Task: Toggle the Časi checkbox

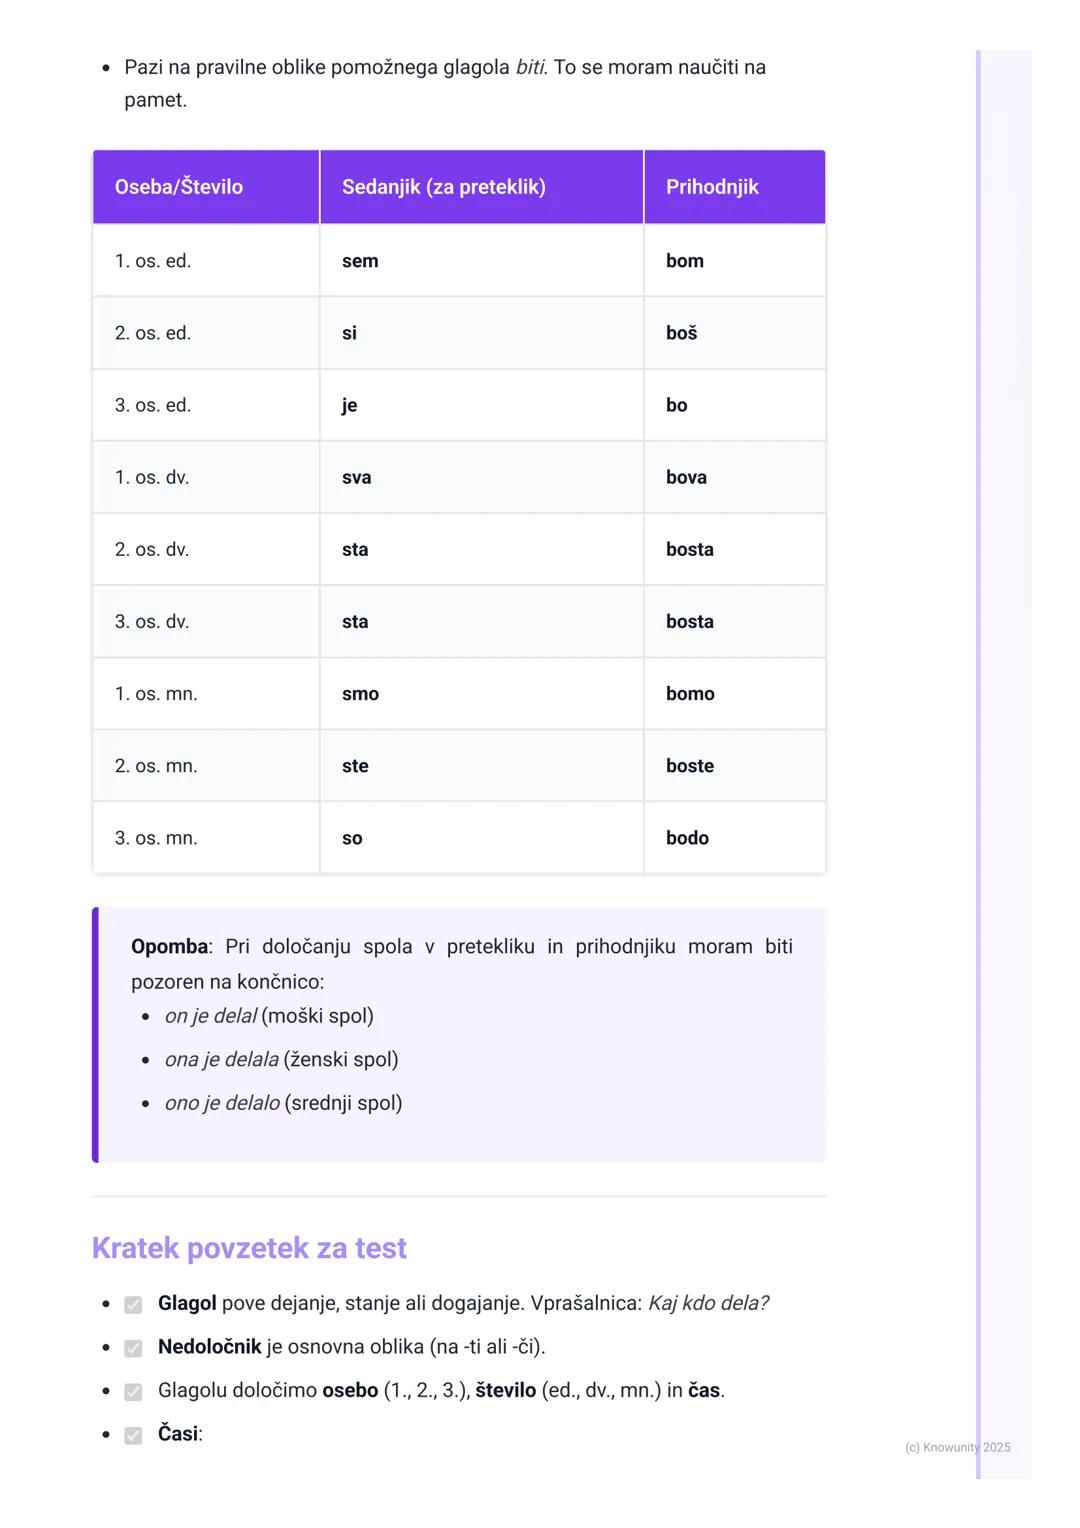Action: pyautogui.click(x=133, y=1436)
